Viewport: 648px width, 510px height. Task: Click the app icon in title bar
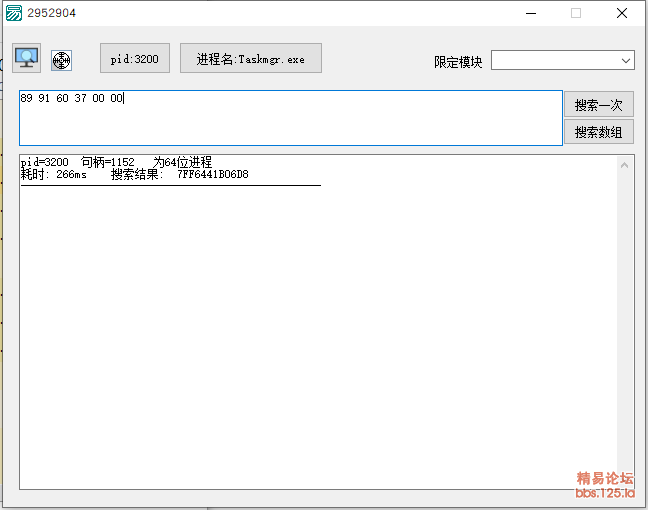13,13
